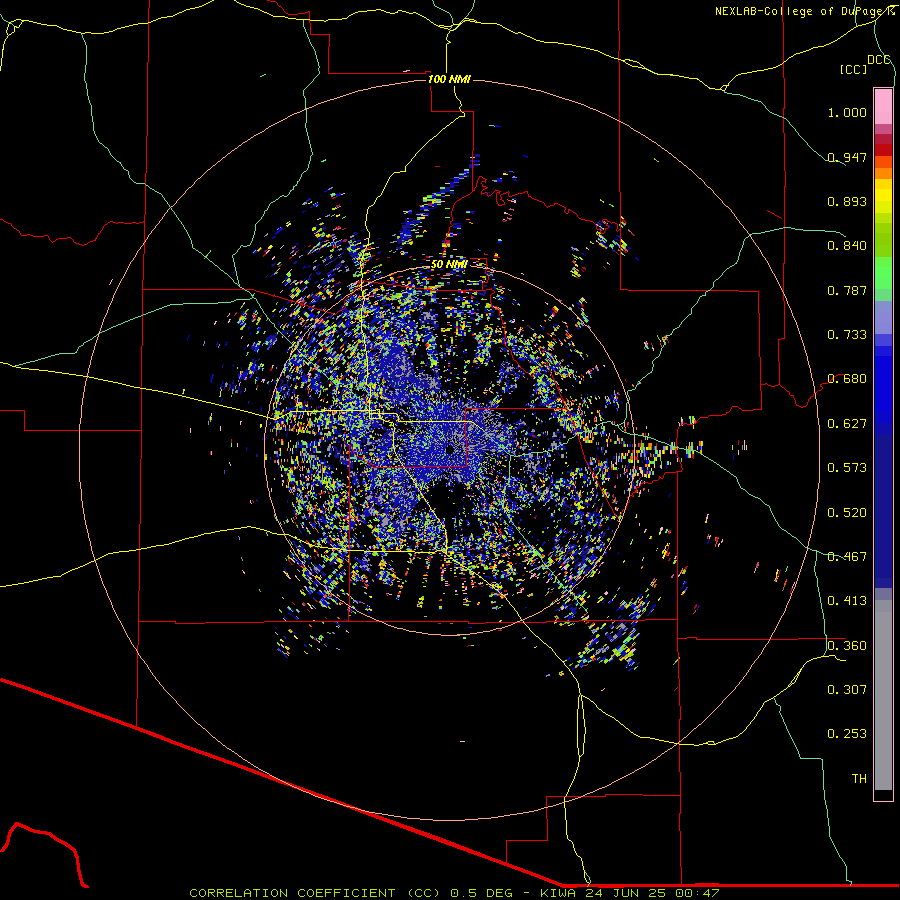
Task: Click the 0.680 scale value
Action: tap(847, 379)
